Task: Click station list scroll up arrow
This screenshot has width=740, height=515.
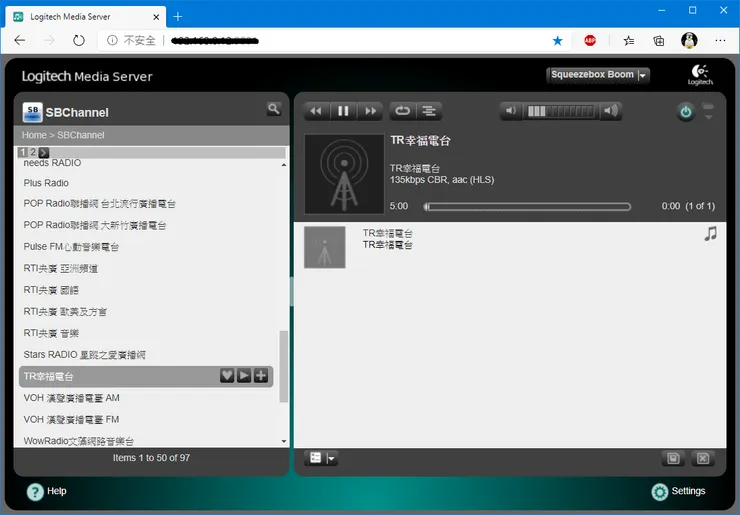Action: coord(284,165)
